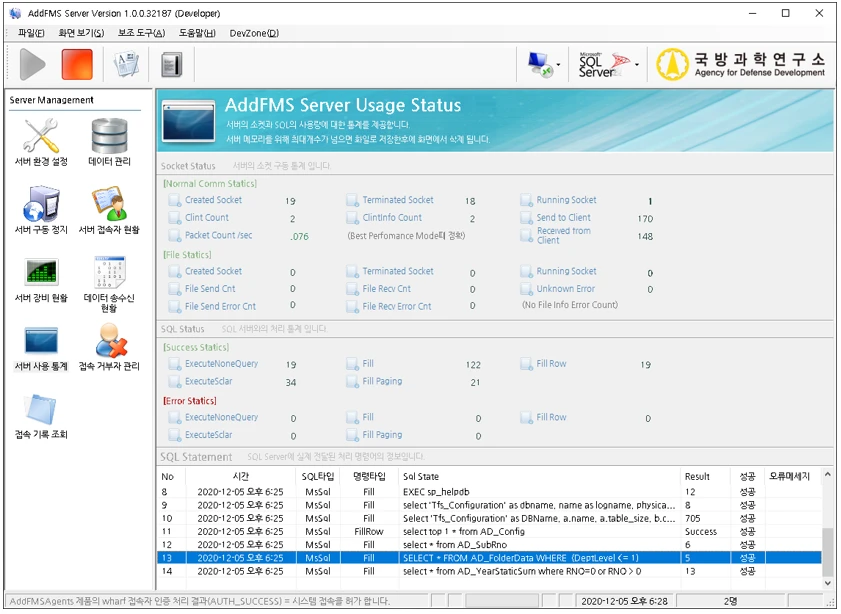
Task: Open the 파일(F) menu
Action: coord(31,33)
